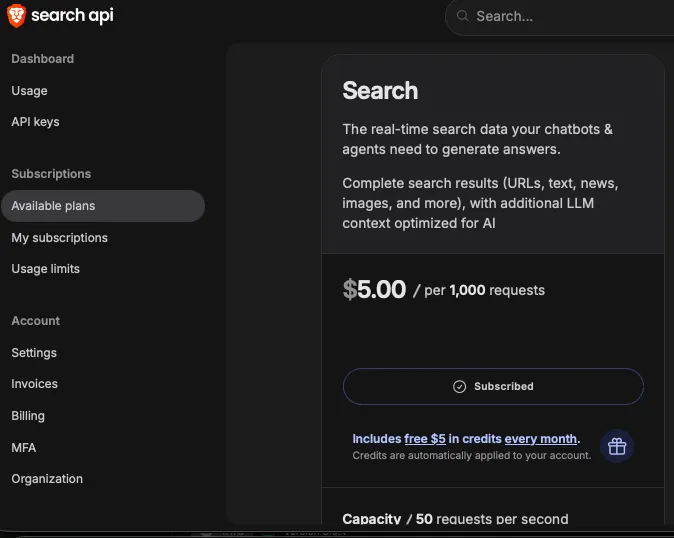This screenshot has height=538, width=674.
Task: Go to MFA settings
Action: [24, 448]
